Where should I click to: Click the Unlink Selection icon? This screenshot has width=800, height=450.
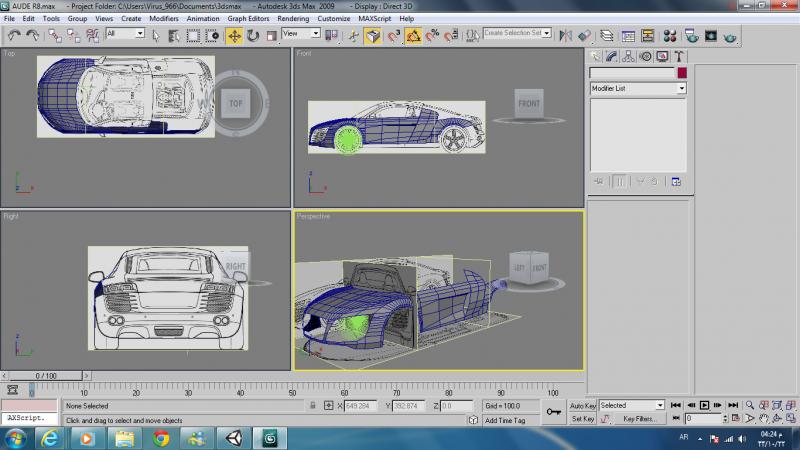[73, 35]
